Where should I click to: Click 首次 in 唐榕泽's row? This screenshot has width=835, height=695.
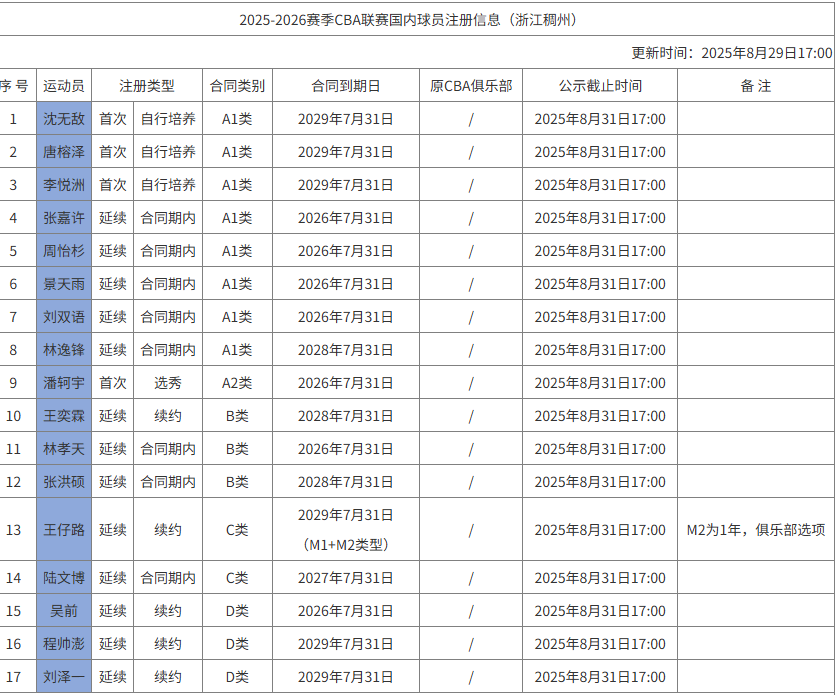(x=113, y=152)
